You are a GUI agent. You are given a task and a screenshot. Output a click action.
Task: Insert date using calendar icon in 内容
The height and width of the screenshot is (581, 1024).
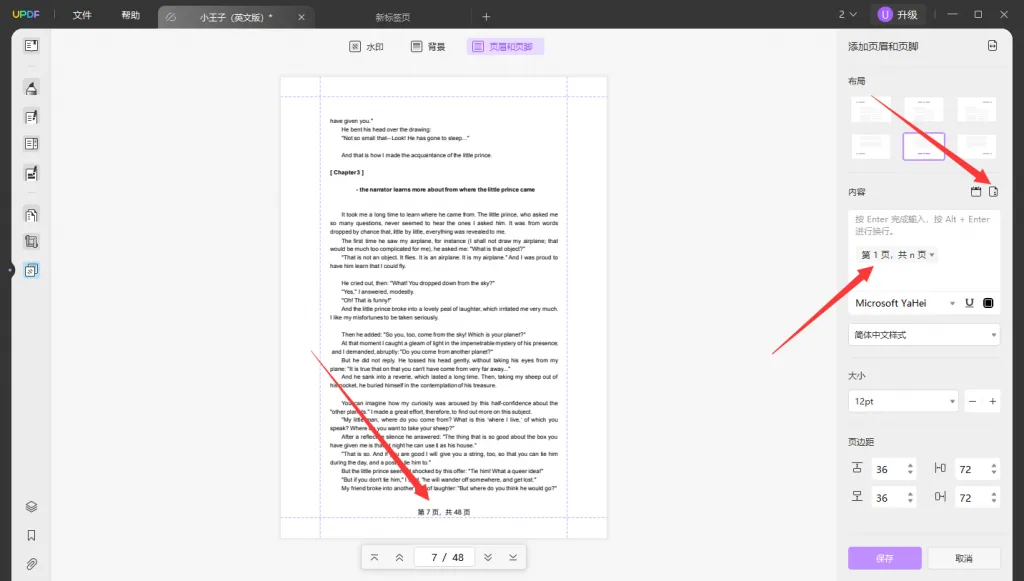(x=976, y=192)
